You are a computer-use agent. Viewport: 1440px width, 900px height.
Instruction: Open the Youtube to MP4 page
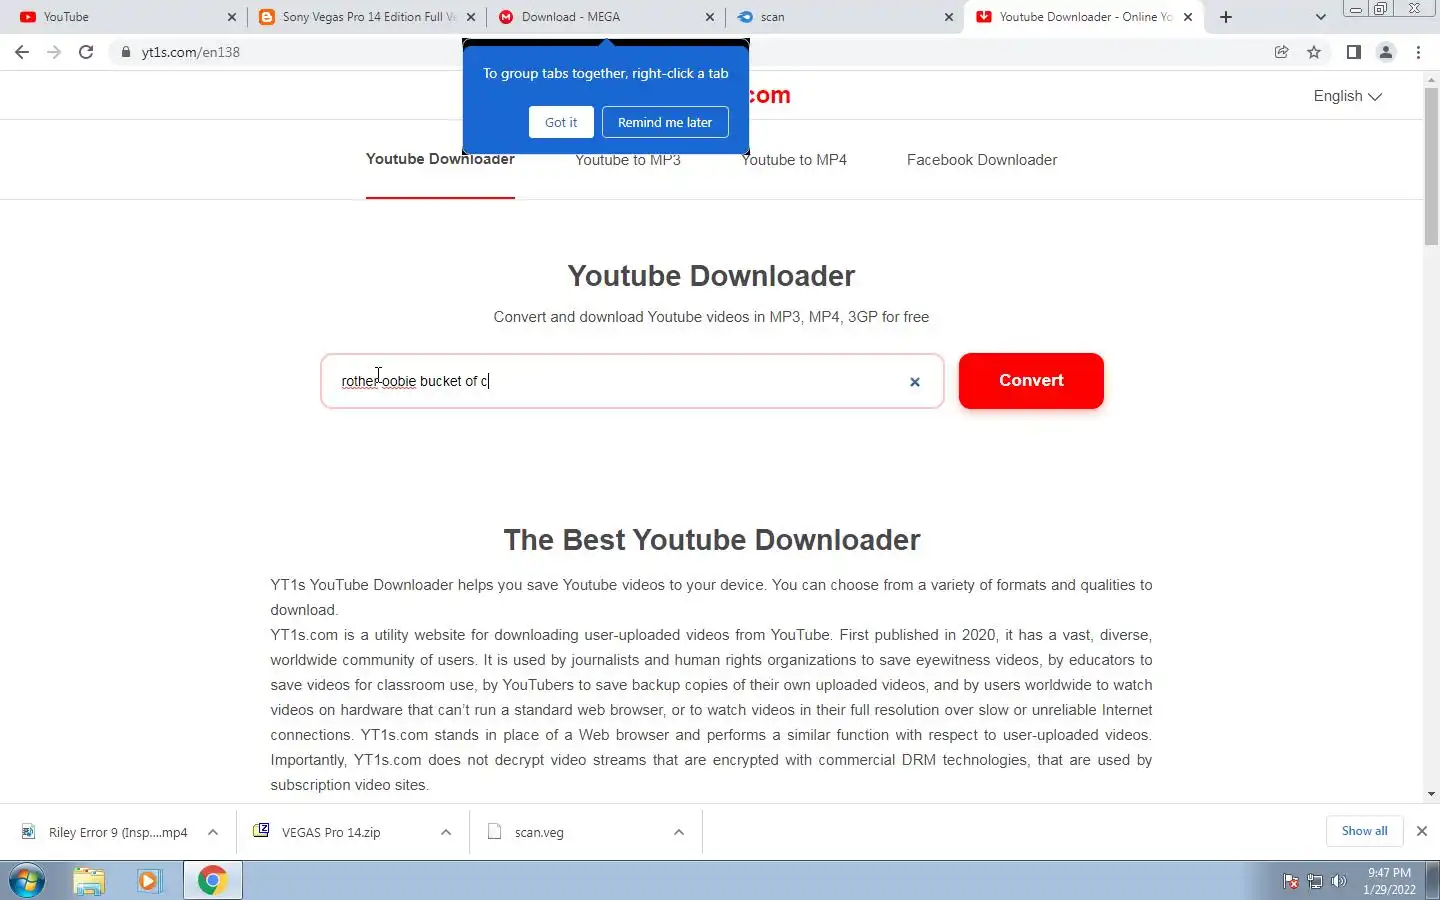point(794,160)
